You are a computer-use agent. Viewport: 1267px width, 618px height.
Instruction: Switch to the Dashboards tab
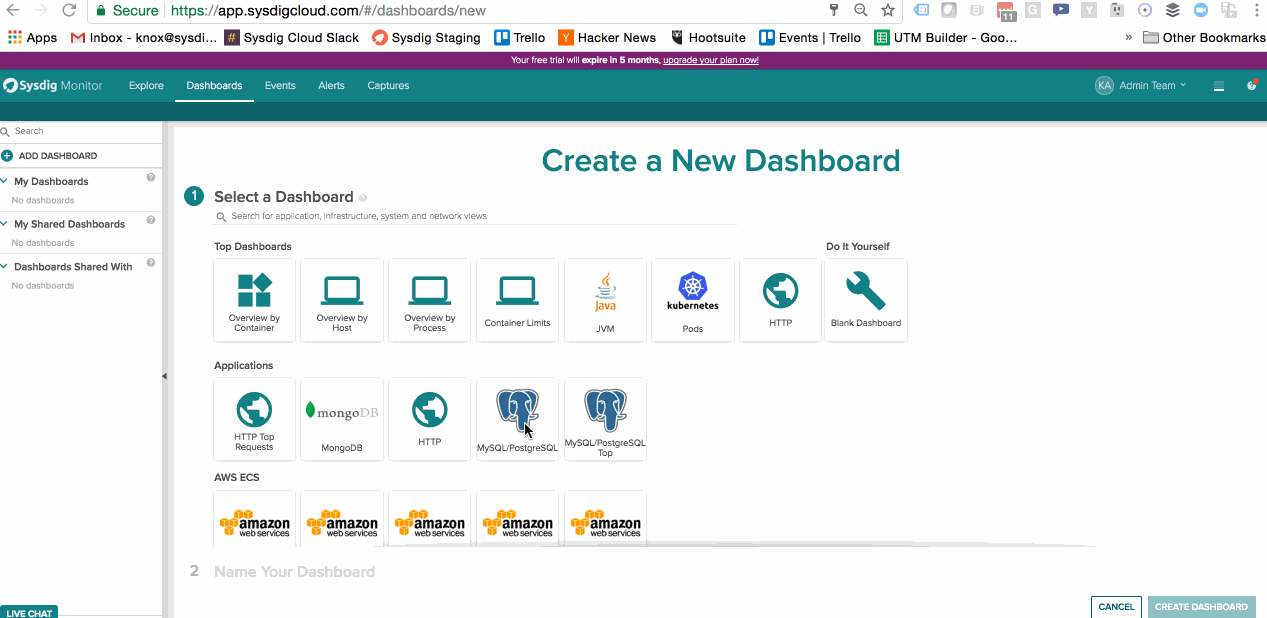click(214, 85)
